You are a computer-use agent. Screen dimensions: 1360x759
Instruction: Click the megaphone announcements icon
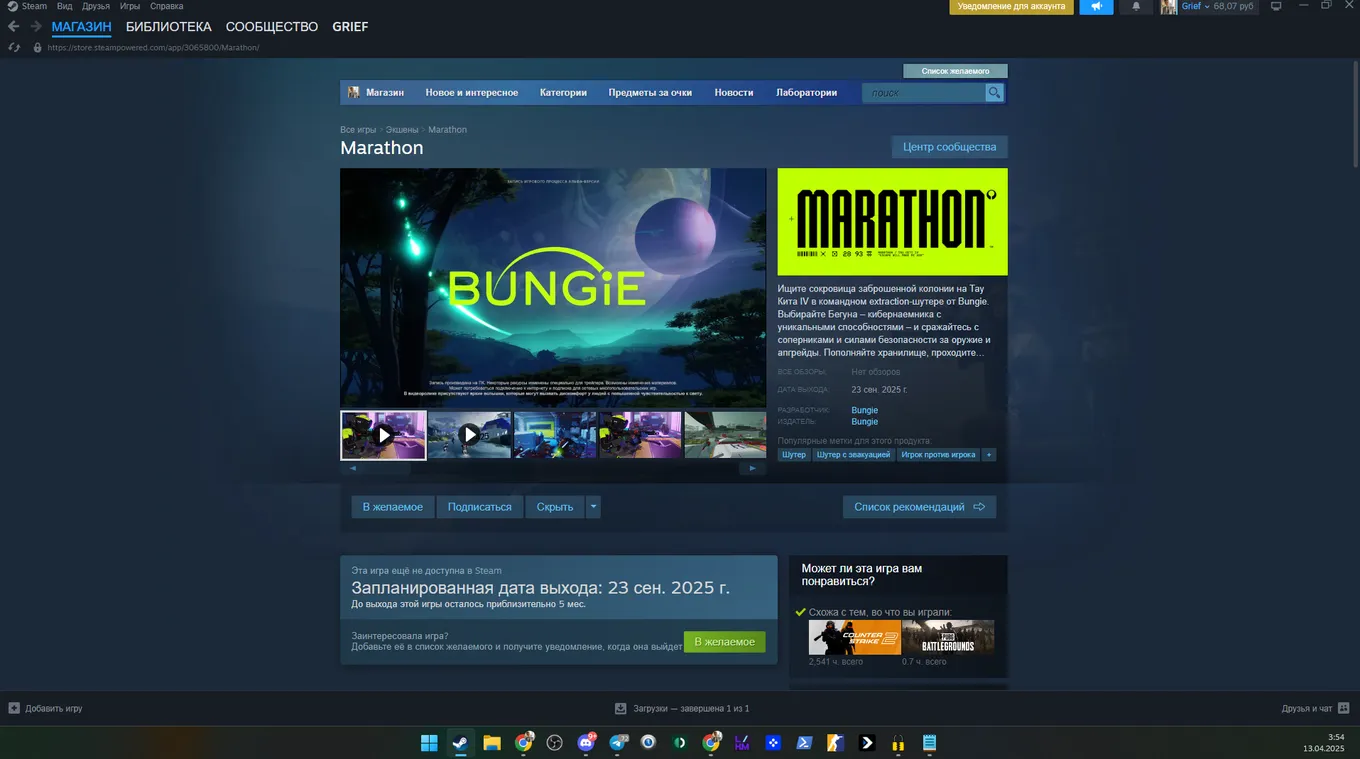click(x=1096, y=7)
